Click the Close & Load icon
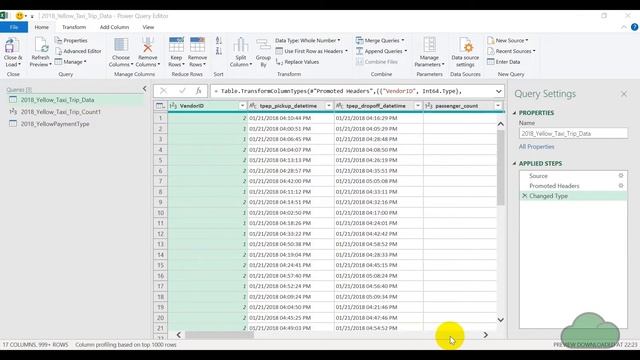This screenshot has height=360, width=640. 12,46
